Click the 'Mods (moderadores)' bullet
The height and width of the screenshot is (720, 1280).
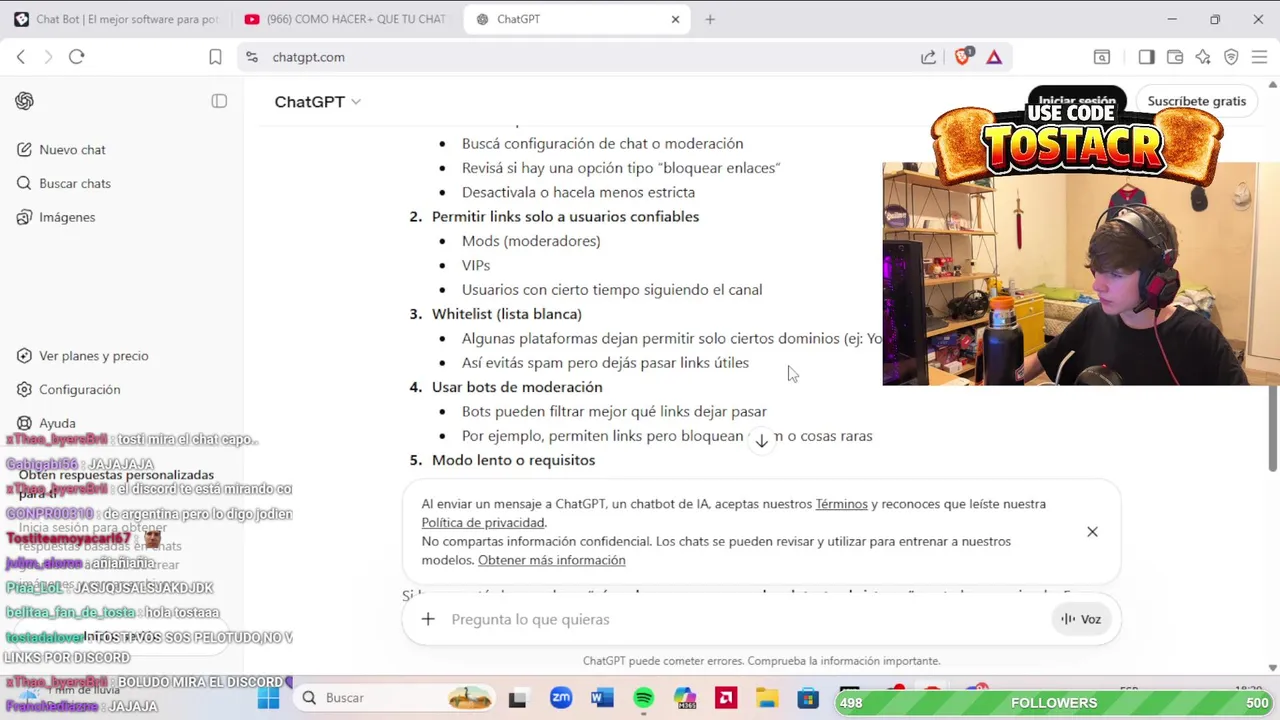[531, 241]
